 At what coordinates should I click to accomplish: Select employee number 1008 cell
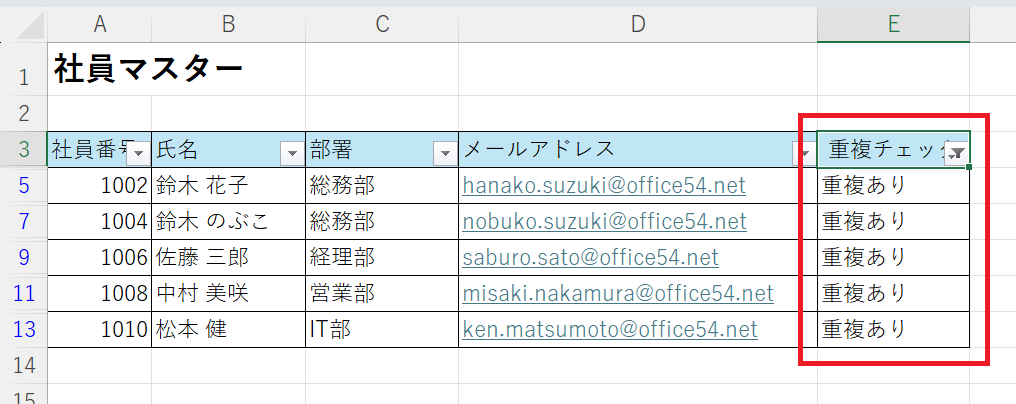click(x=99, y=294)
